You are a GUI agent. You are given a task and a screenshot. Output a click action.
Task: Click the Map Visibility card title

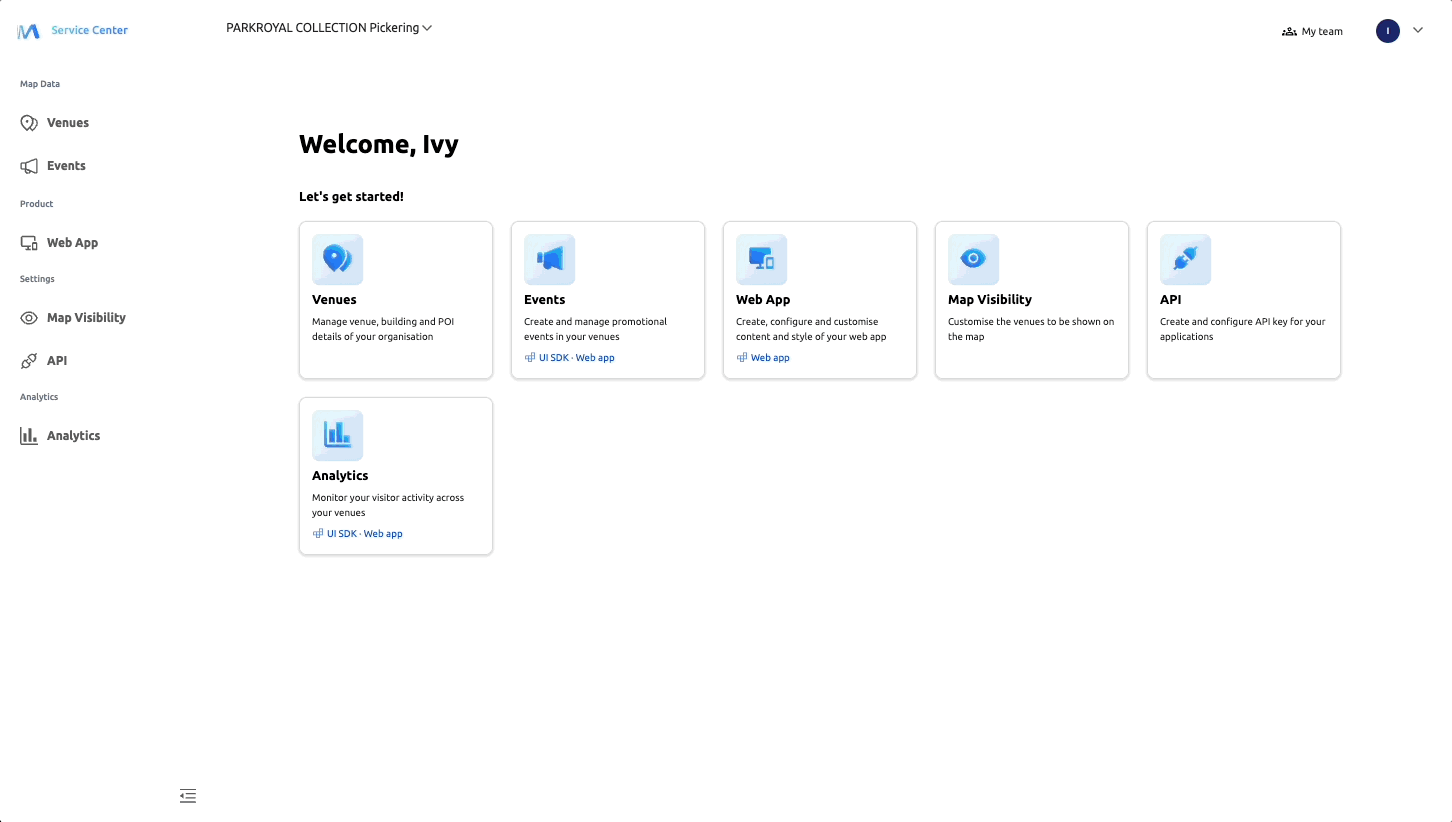point(990,300)
